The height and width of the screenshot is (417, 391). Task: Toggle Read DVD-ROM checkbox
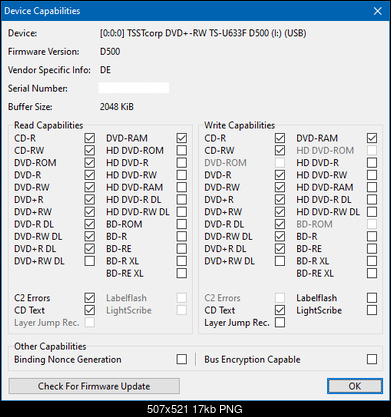click(x=90, y=163)
